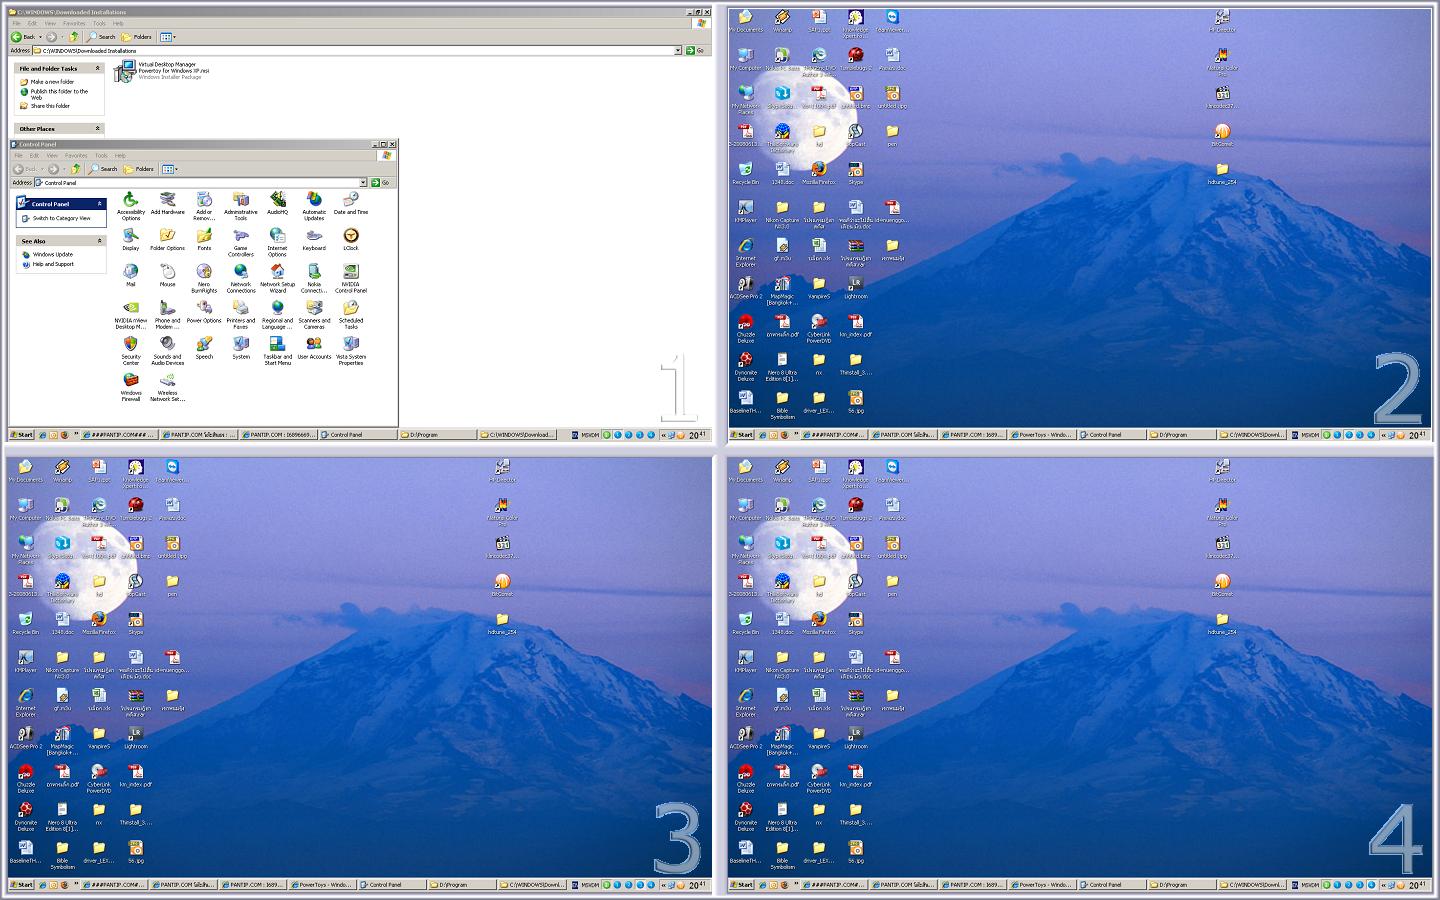This screenshot has width=1440, height=900.
Task: Open NVIDIA Control Panel icon in Control Panel
Action: tap(351, 278)
